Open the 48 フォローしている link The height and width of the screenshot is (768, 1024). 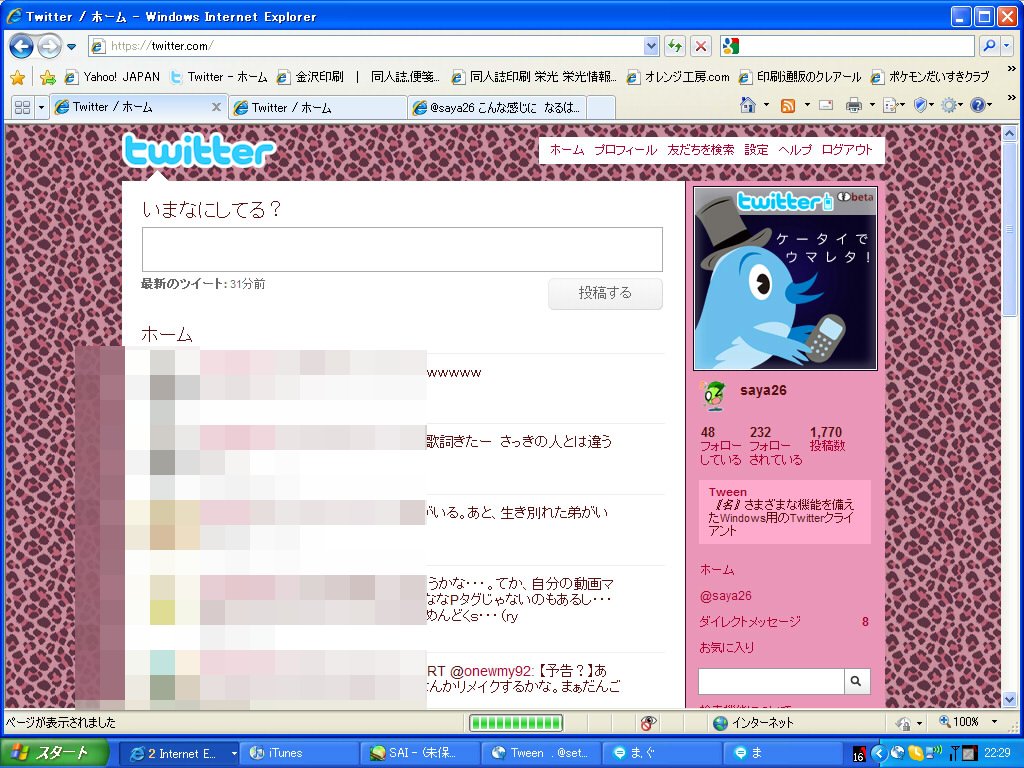pyautogui.click(x=720, y=446)
